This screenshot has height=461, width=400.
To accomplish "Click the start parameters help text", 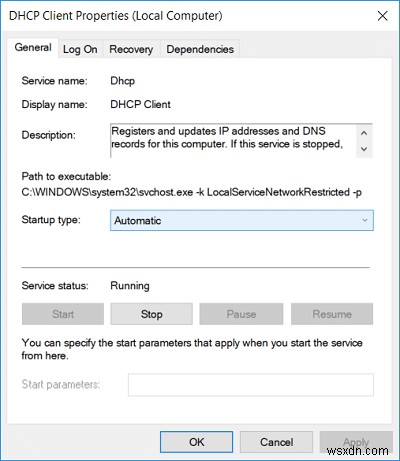I will pos(192,349).
